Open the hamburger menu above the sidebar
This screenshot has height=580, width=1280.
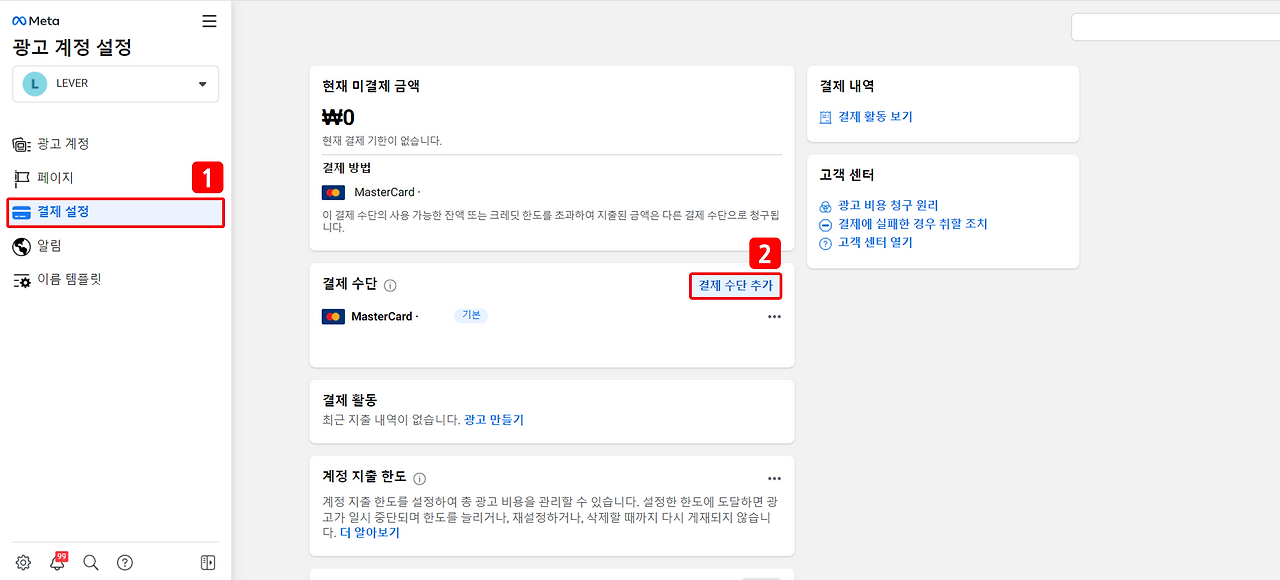209,20
